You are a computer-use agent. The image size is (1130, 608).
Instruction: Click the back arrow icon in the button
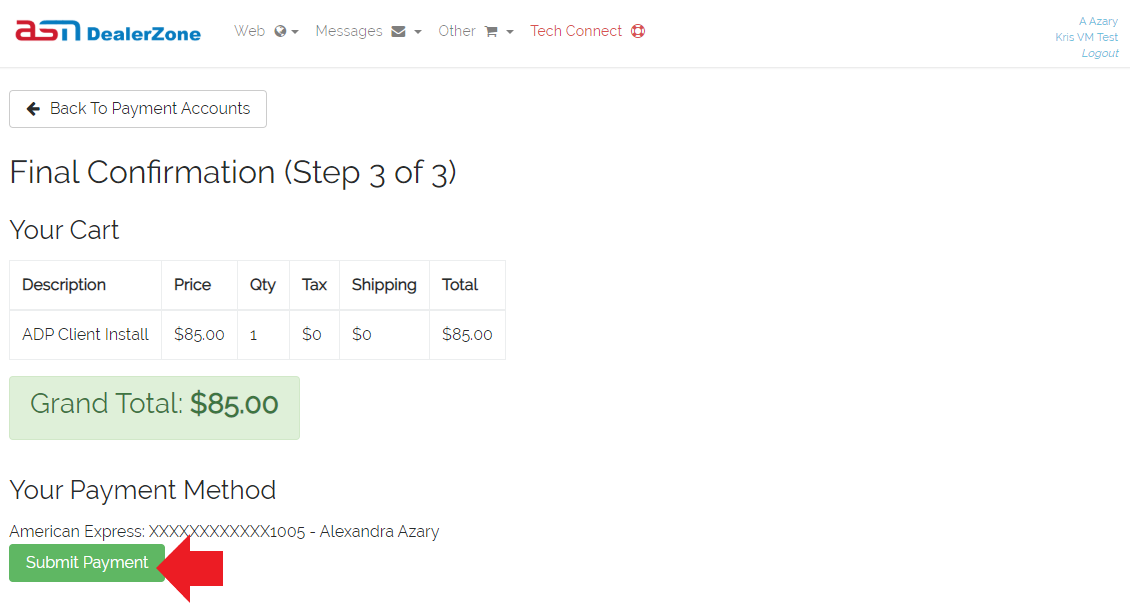pyautogui.click(x=33, y=109)
